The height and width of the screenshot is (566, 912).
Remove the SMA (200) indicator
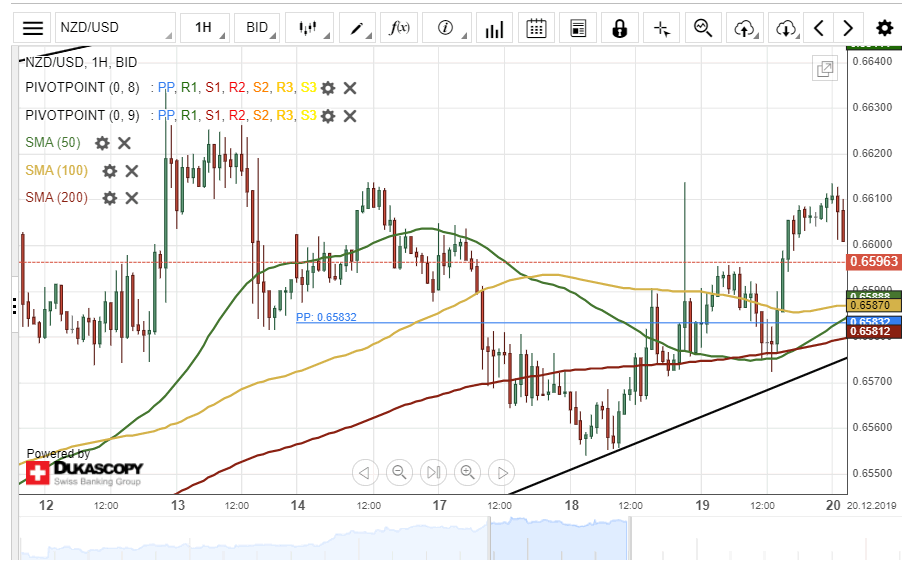(132, 198)
